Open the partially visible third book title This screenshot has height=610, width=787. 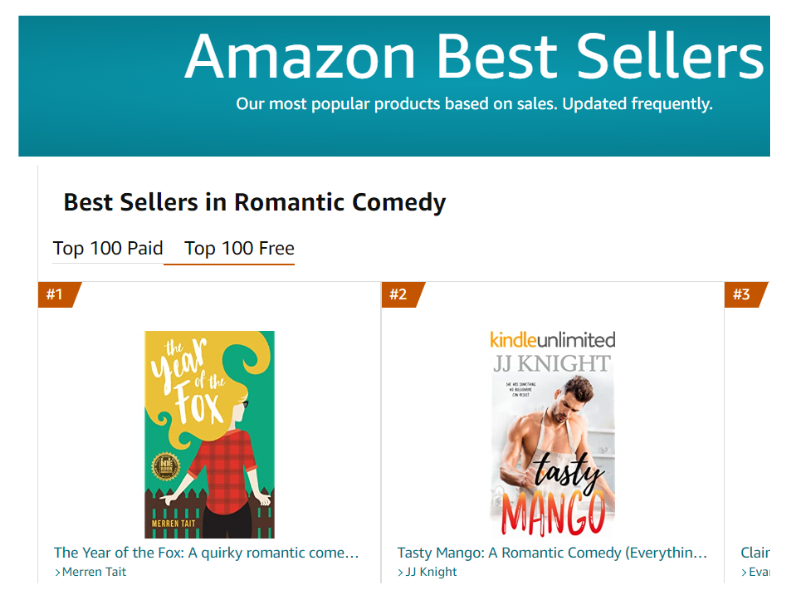point(755,552)
